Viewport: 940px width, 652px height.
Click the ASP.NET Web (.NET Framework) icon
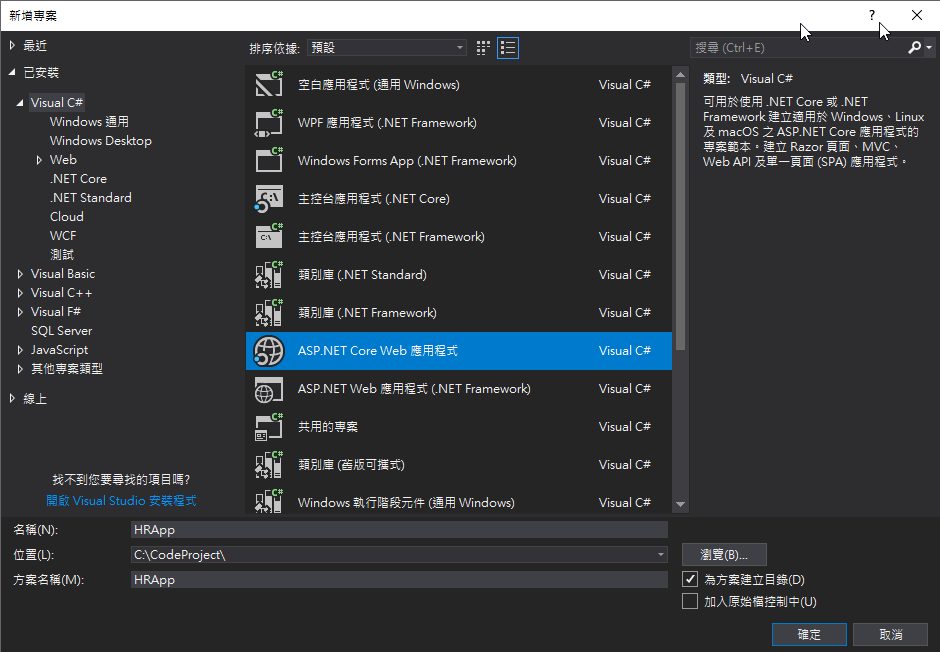tap(269, 389)
